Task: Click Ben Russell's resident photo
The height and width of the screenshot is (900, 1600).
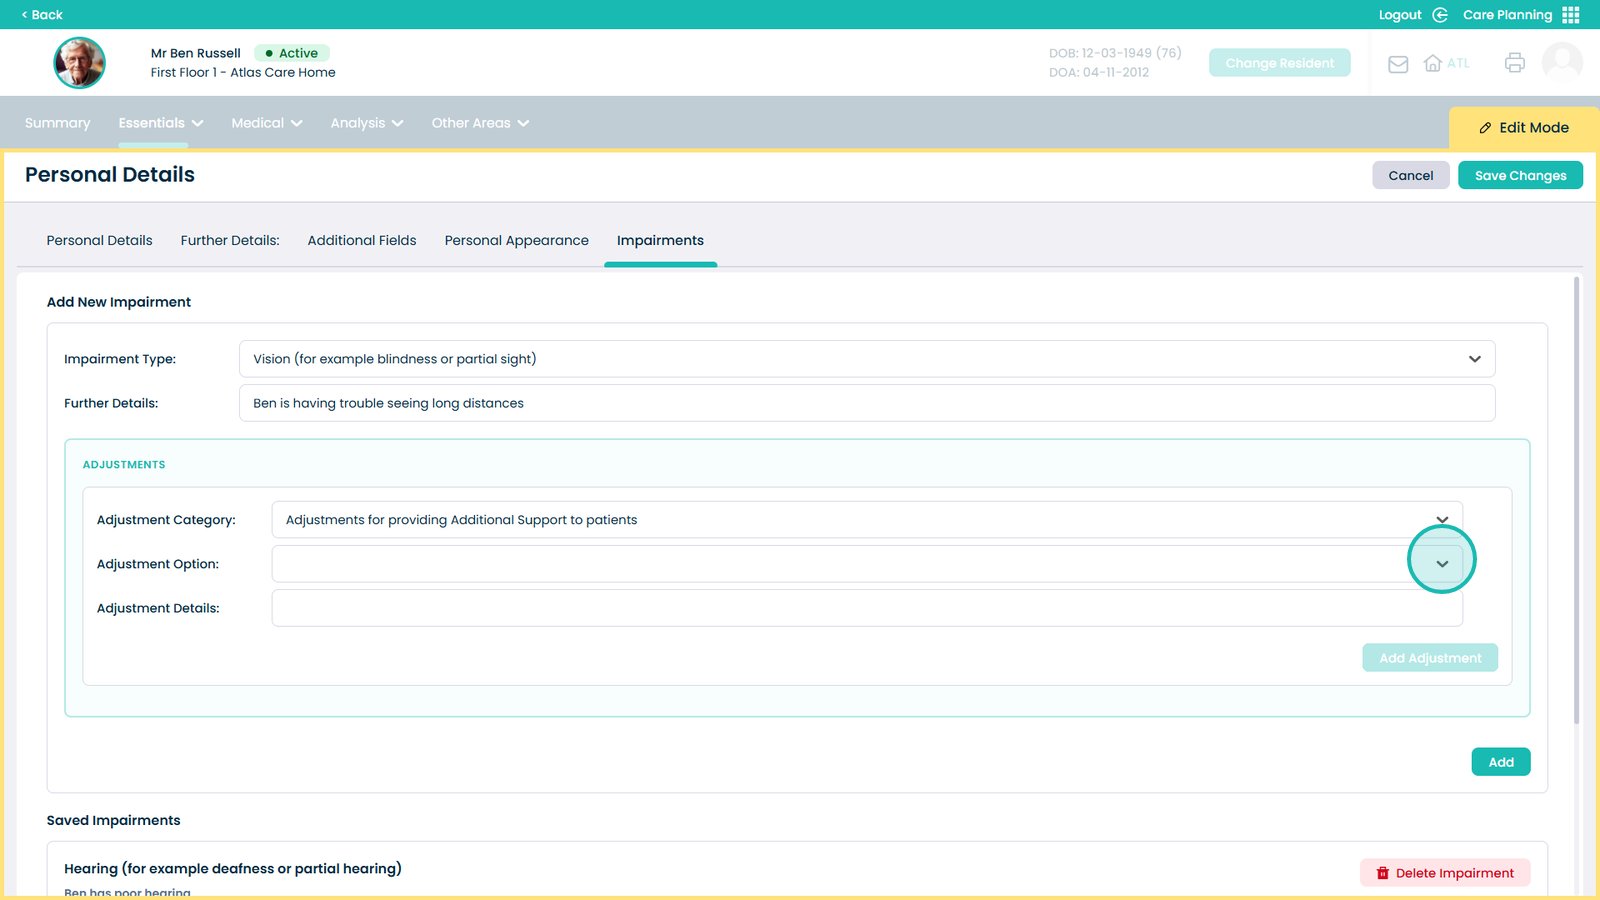Action: pyautogui.click(x=79, y=63)
